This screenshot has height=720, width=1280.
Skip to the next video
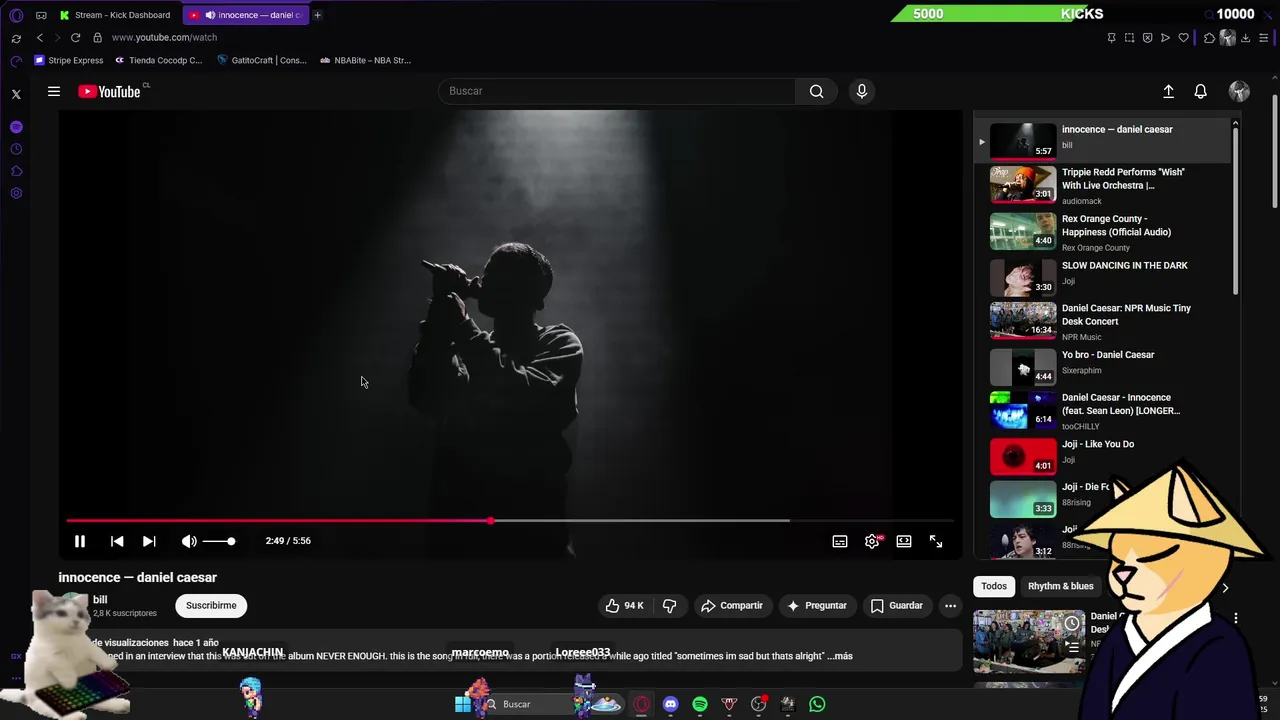(x=149, y=541)
